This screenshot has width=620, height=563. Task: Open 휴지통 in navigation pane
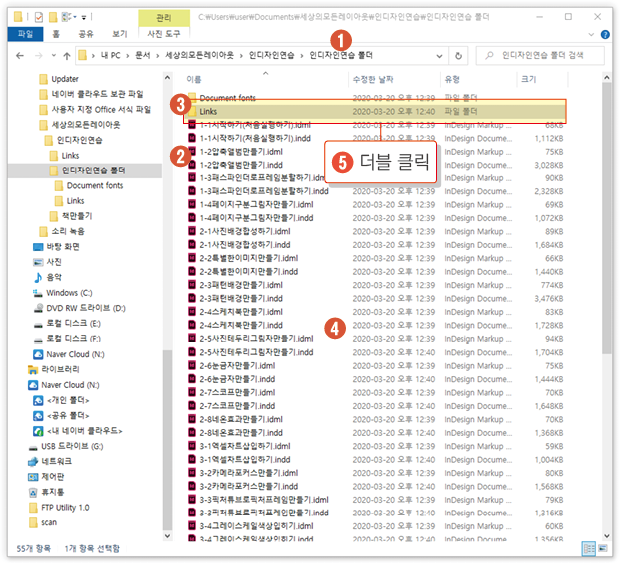click(x=52, y=492)
